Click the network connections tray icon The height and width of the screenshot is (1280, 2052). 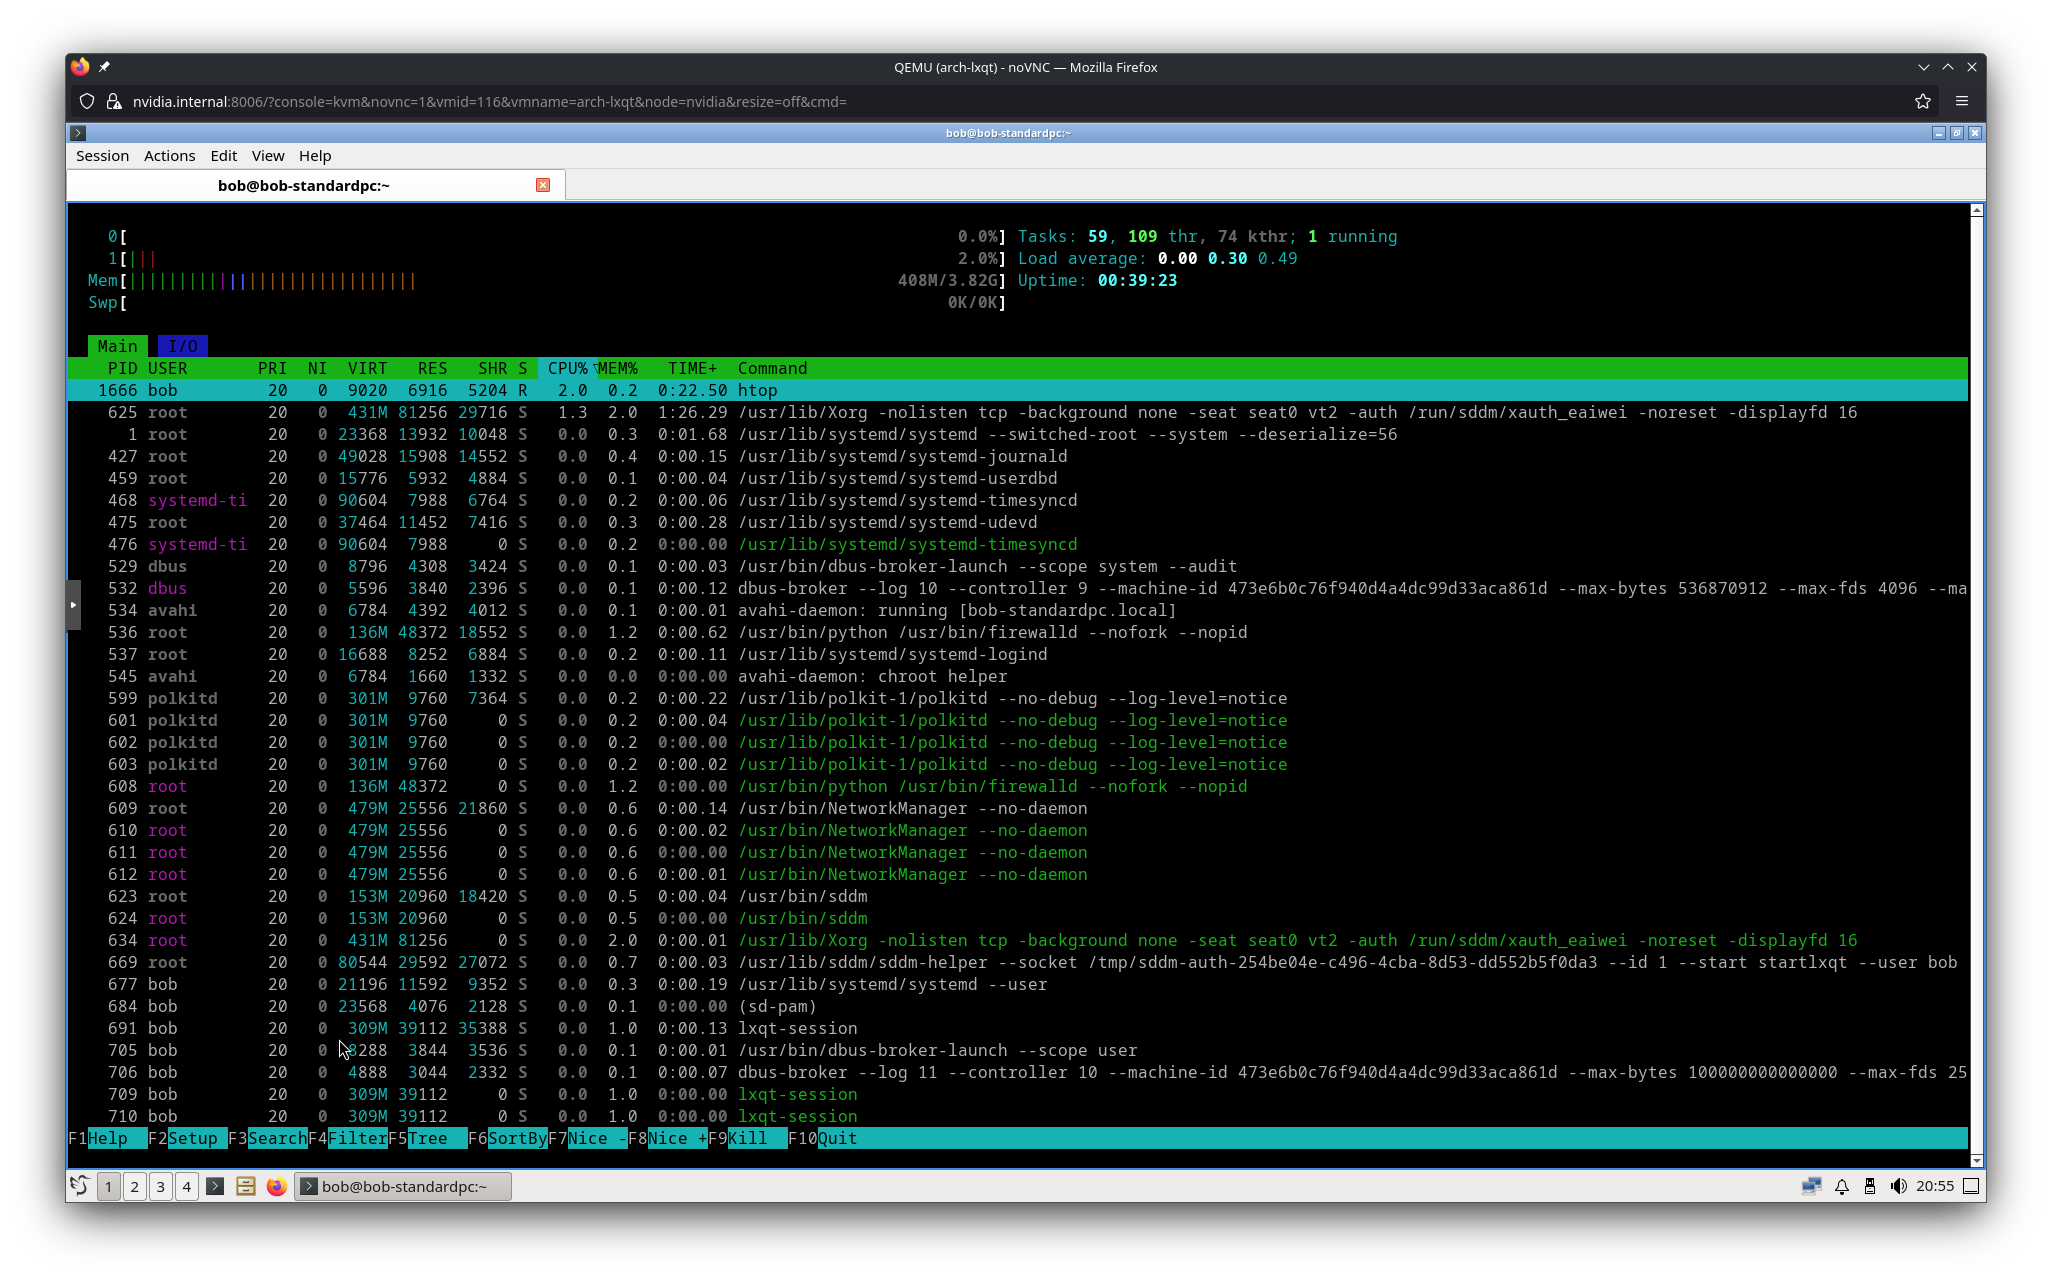(1810, 1186)
